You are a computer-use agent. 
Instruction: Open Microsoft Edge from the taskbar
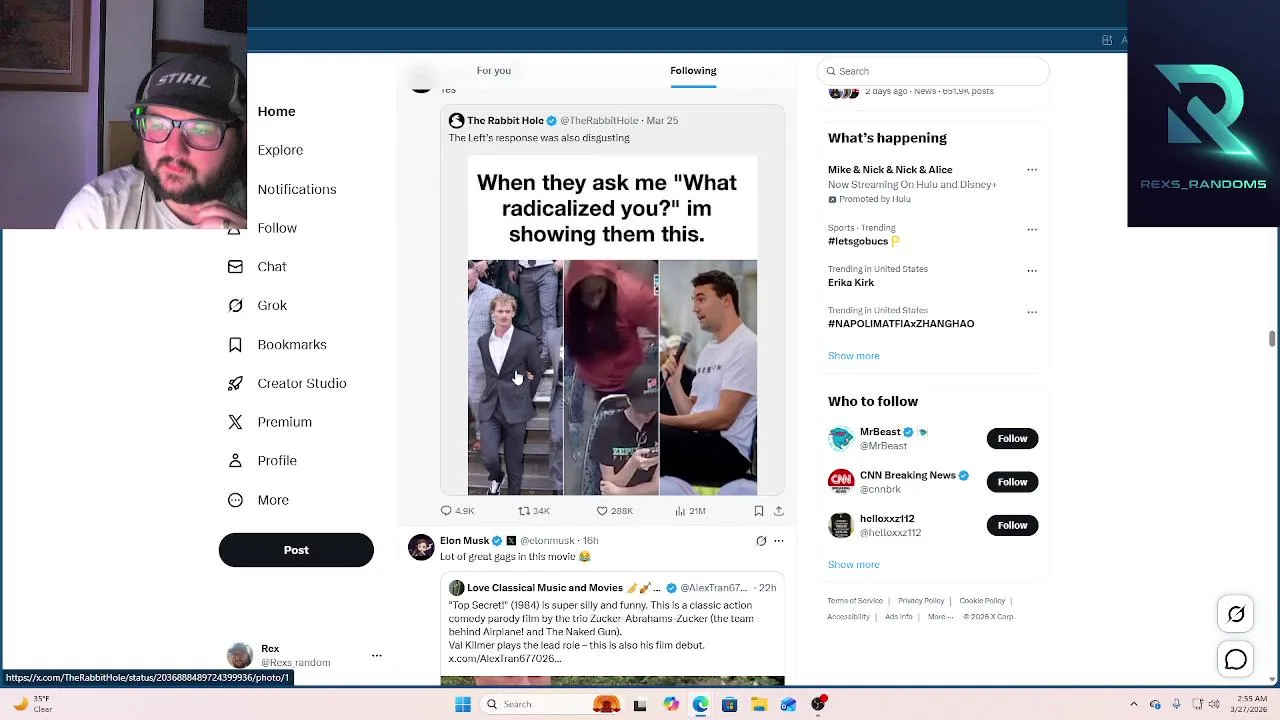click(700, 704)
